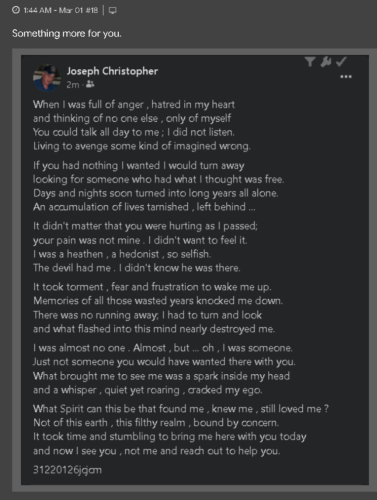Click the funnel filter icon on the post
The width and height of the screenshot is (377, 500).
coord(310,62)
